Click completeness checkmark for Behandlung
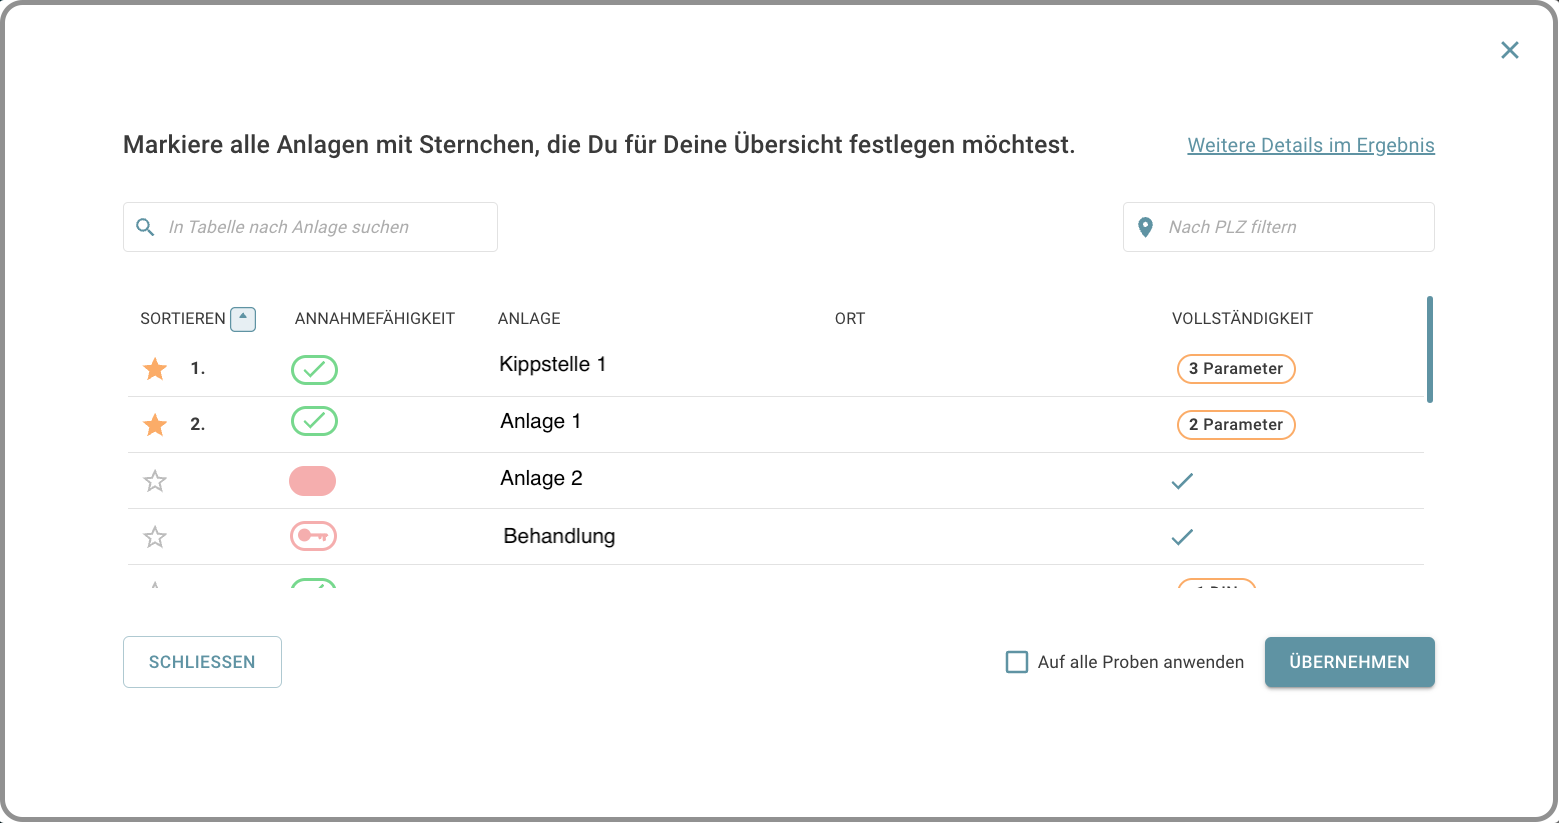This screenshot has height=823, width=1559. (x=1182, y=537)
